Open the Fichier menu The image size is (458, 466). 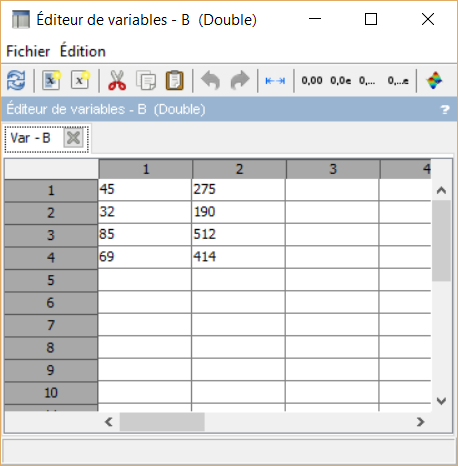(28, 51)
